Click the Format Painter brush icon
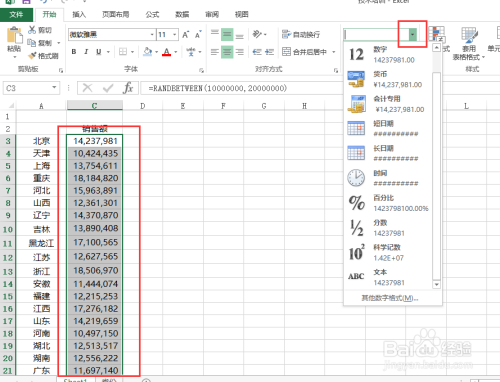Screen dimensions: 500x382 pos(32,55)
